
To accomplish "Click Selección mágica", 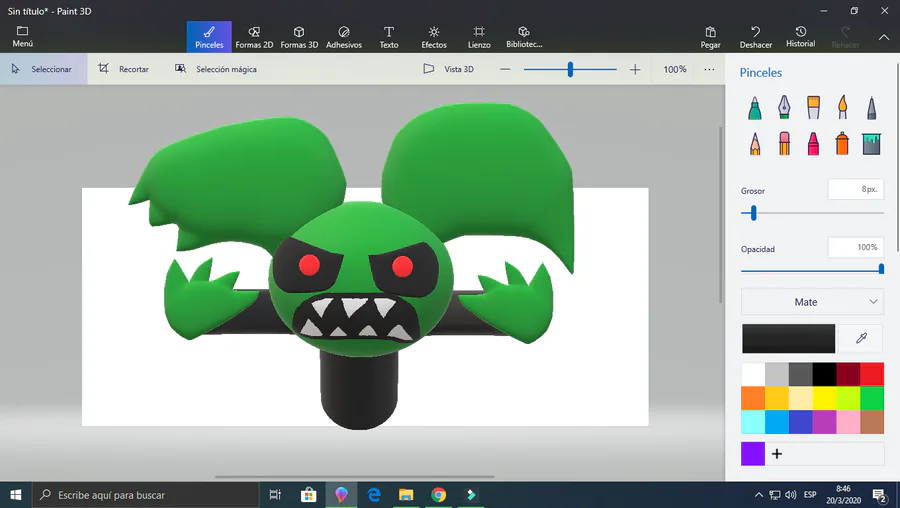I will click(216, 69).
